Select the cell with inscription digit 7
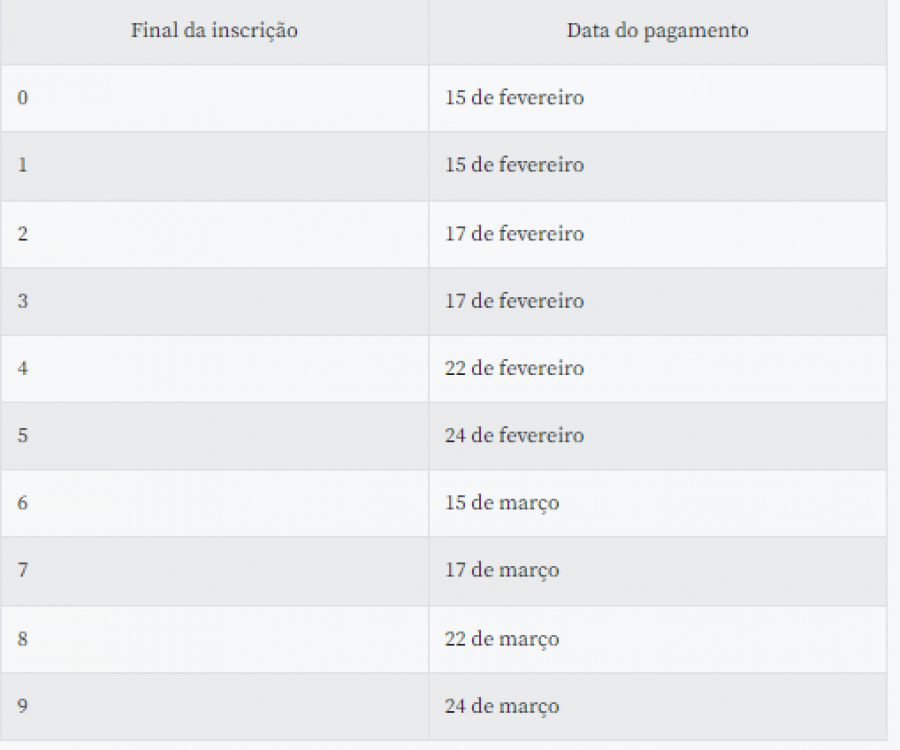900x750 pixels. [x=214, y=571]
